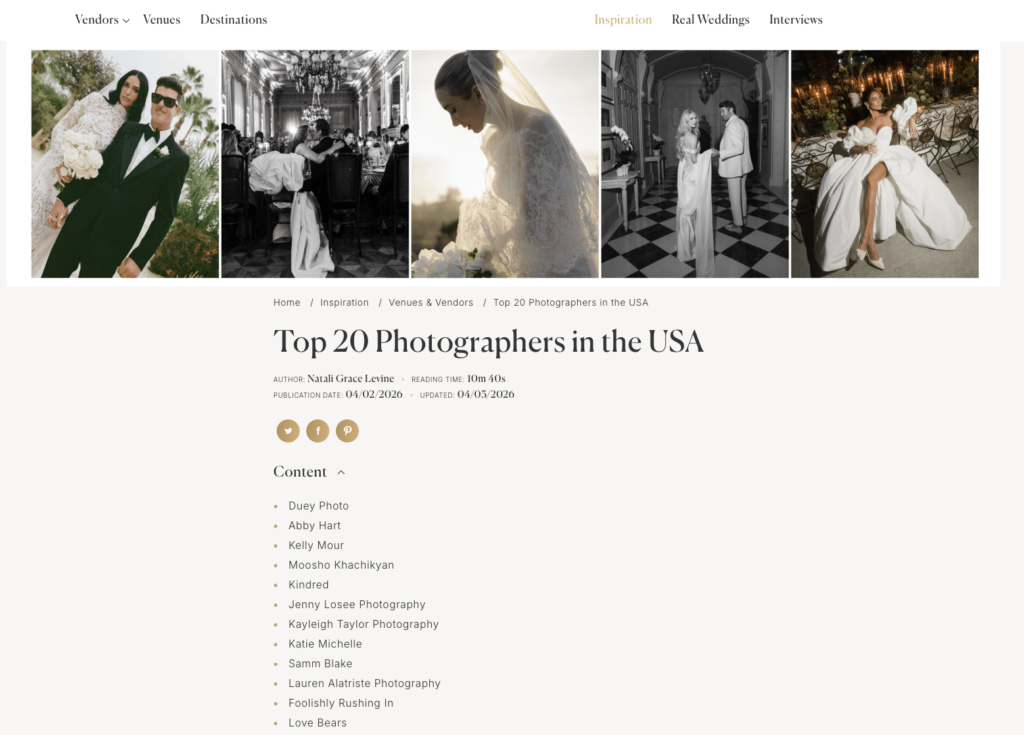This screenshot has height=735, width=1024.
Task: Open author Natali Grace Levine link
Action: point(350,379)
